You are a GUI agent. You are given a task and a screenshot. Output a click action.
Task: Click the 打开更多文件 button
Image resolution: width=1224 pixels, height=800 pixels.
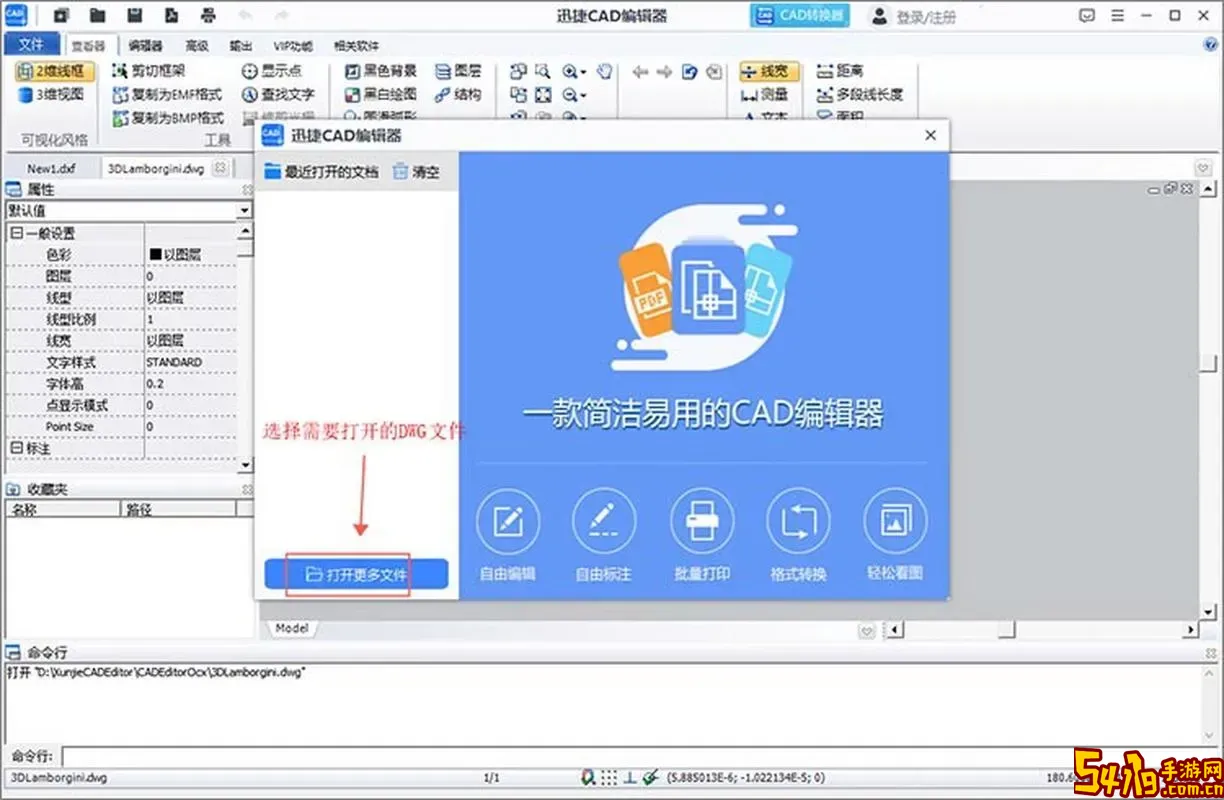click(356, 574)
